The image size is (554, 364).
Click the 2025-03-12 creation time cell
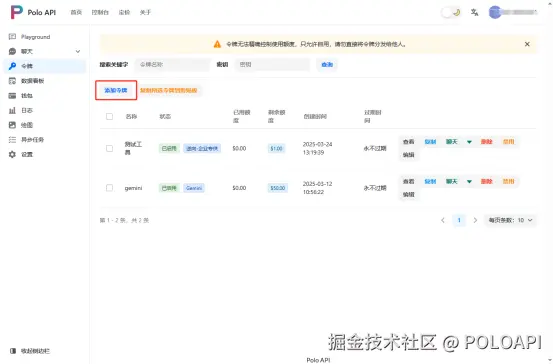pyautogui.click(x=317, y=188)
